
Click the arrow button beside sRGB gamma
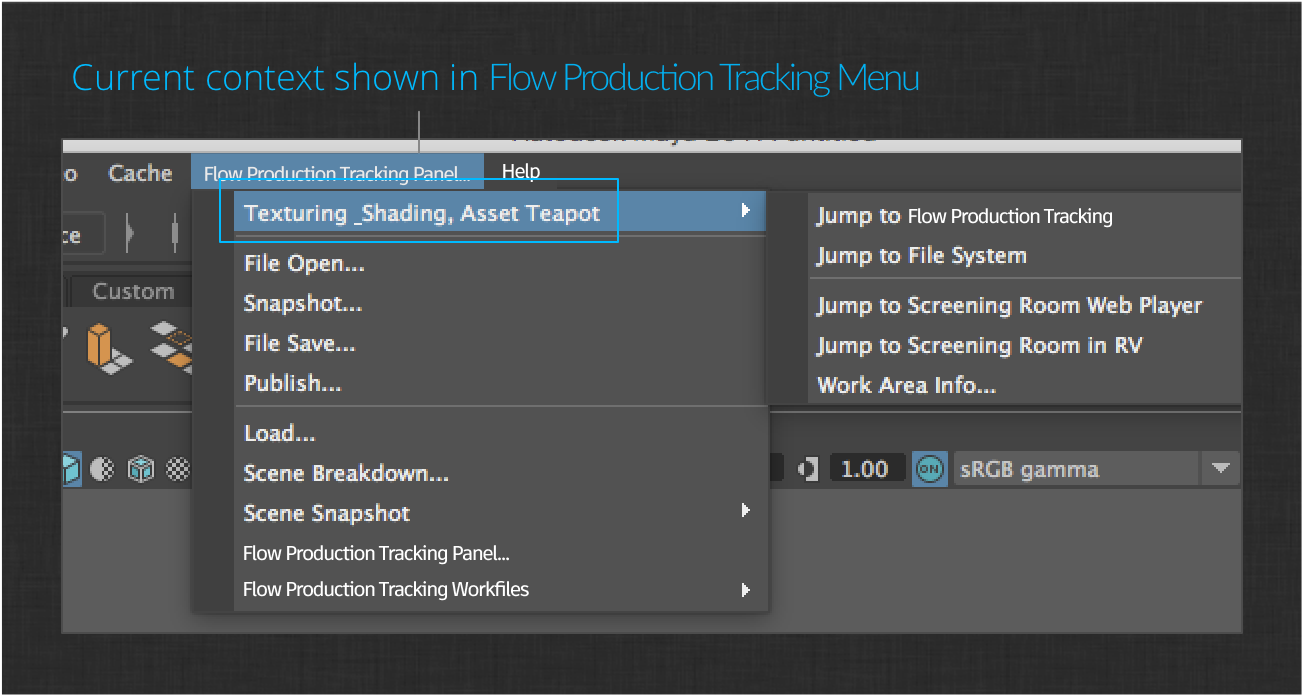tap(1220, 469)
